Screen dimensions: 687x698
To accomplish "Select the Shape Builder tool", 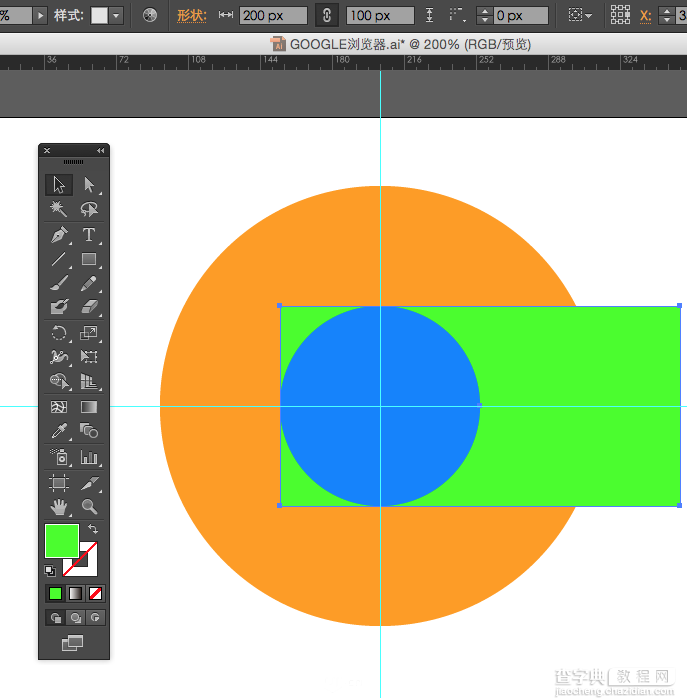I will click(59, 381).
